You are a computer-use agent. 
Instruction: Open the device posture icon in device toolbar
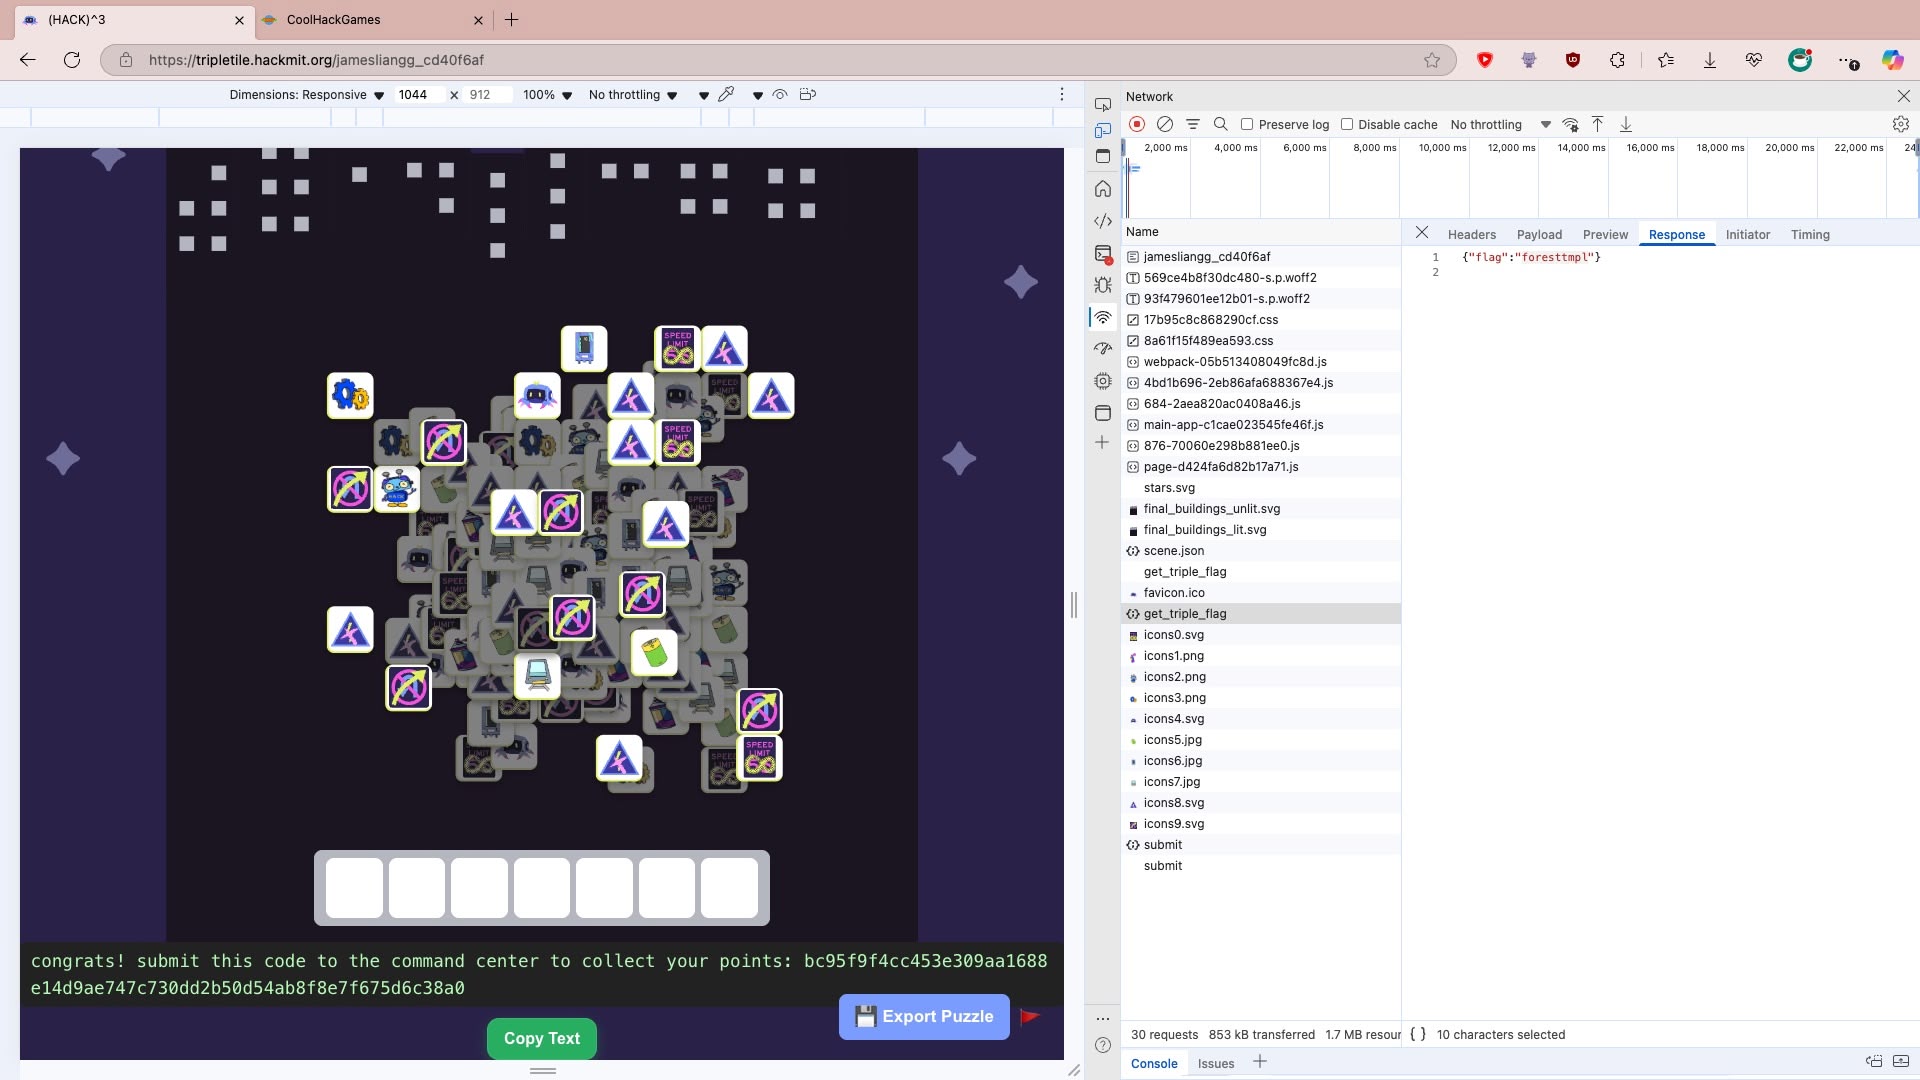tap(808, 94)
